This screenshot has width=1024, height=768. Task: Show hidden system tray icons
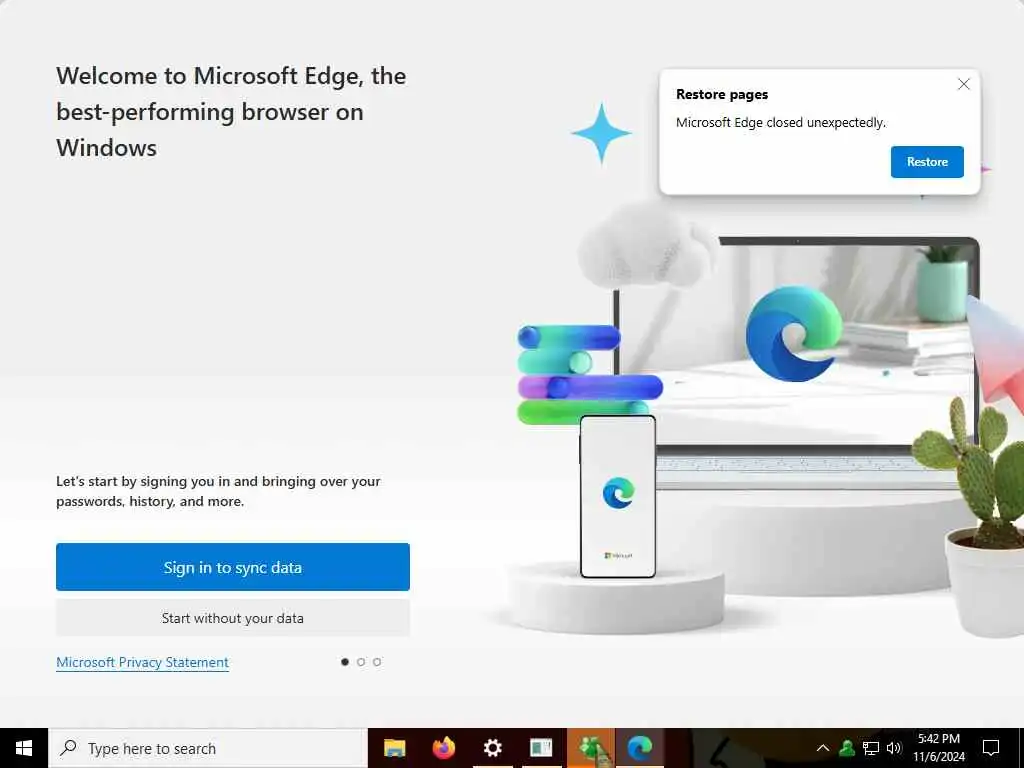823,748
